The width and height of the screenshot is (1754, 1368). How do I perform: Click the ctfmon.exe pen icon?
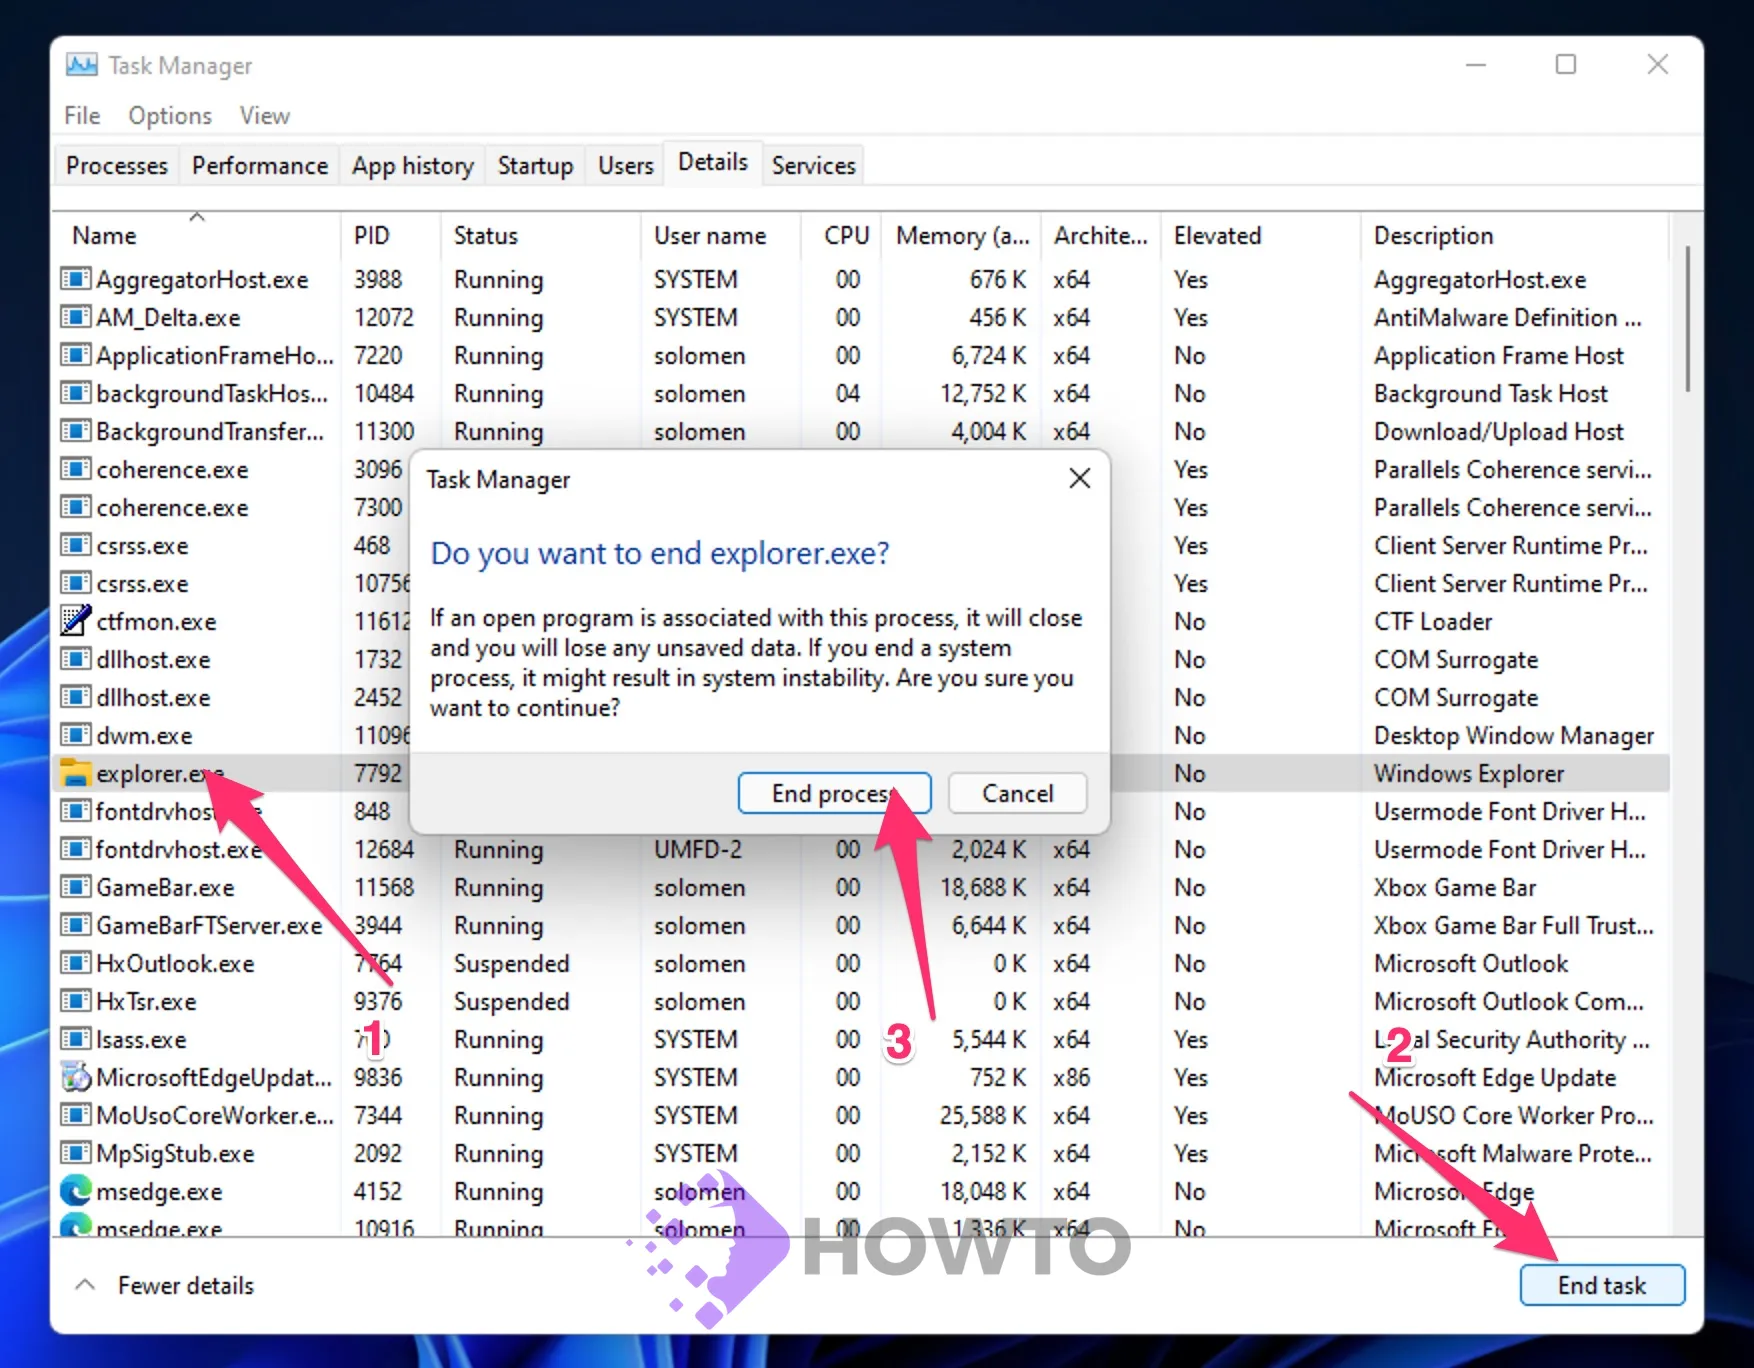tap(76, 621)
